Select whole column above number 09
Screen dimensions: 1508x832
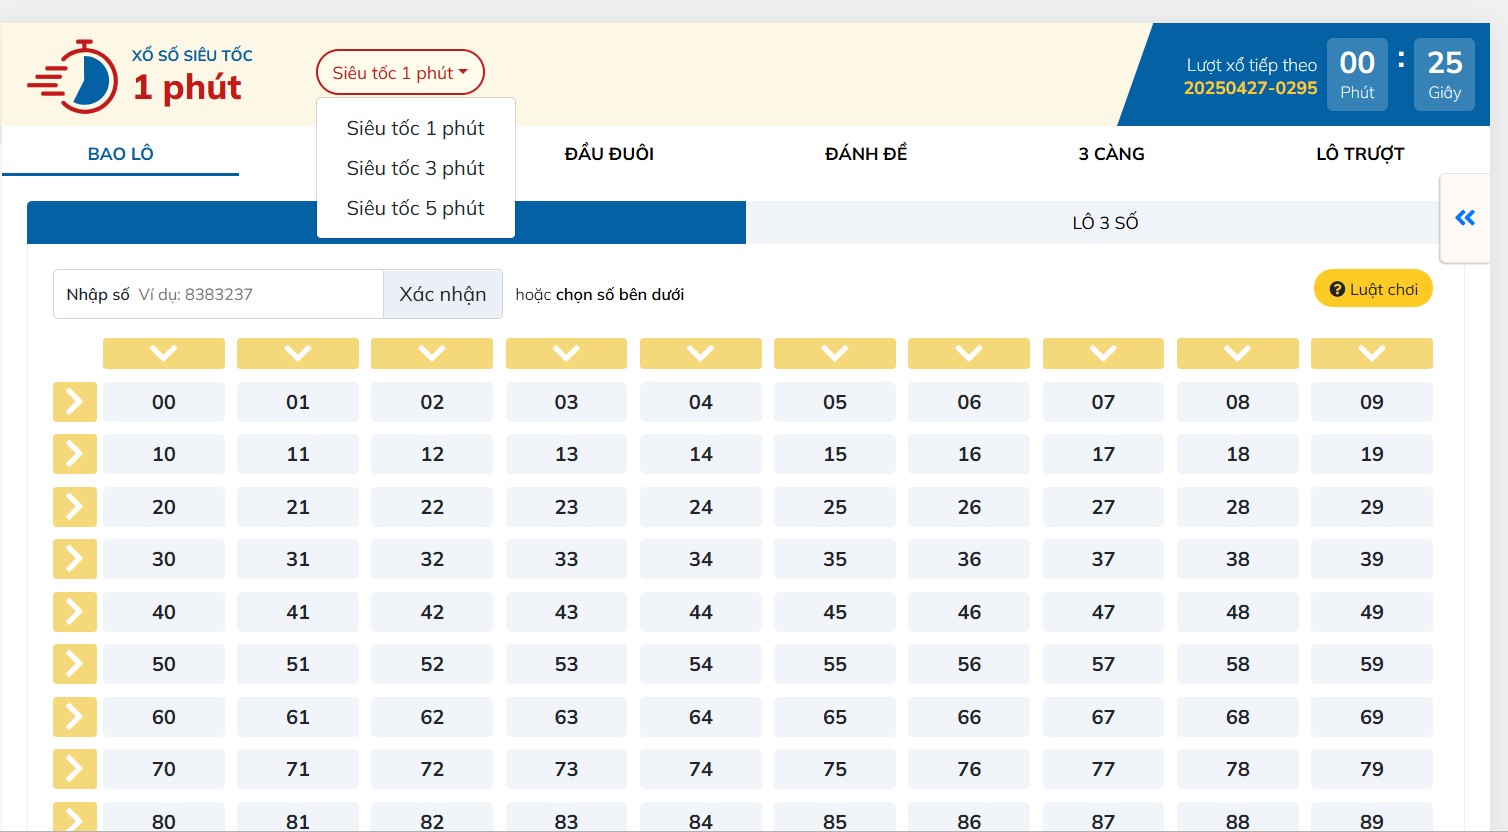click(x=1371, y=353)
